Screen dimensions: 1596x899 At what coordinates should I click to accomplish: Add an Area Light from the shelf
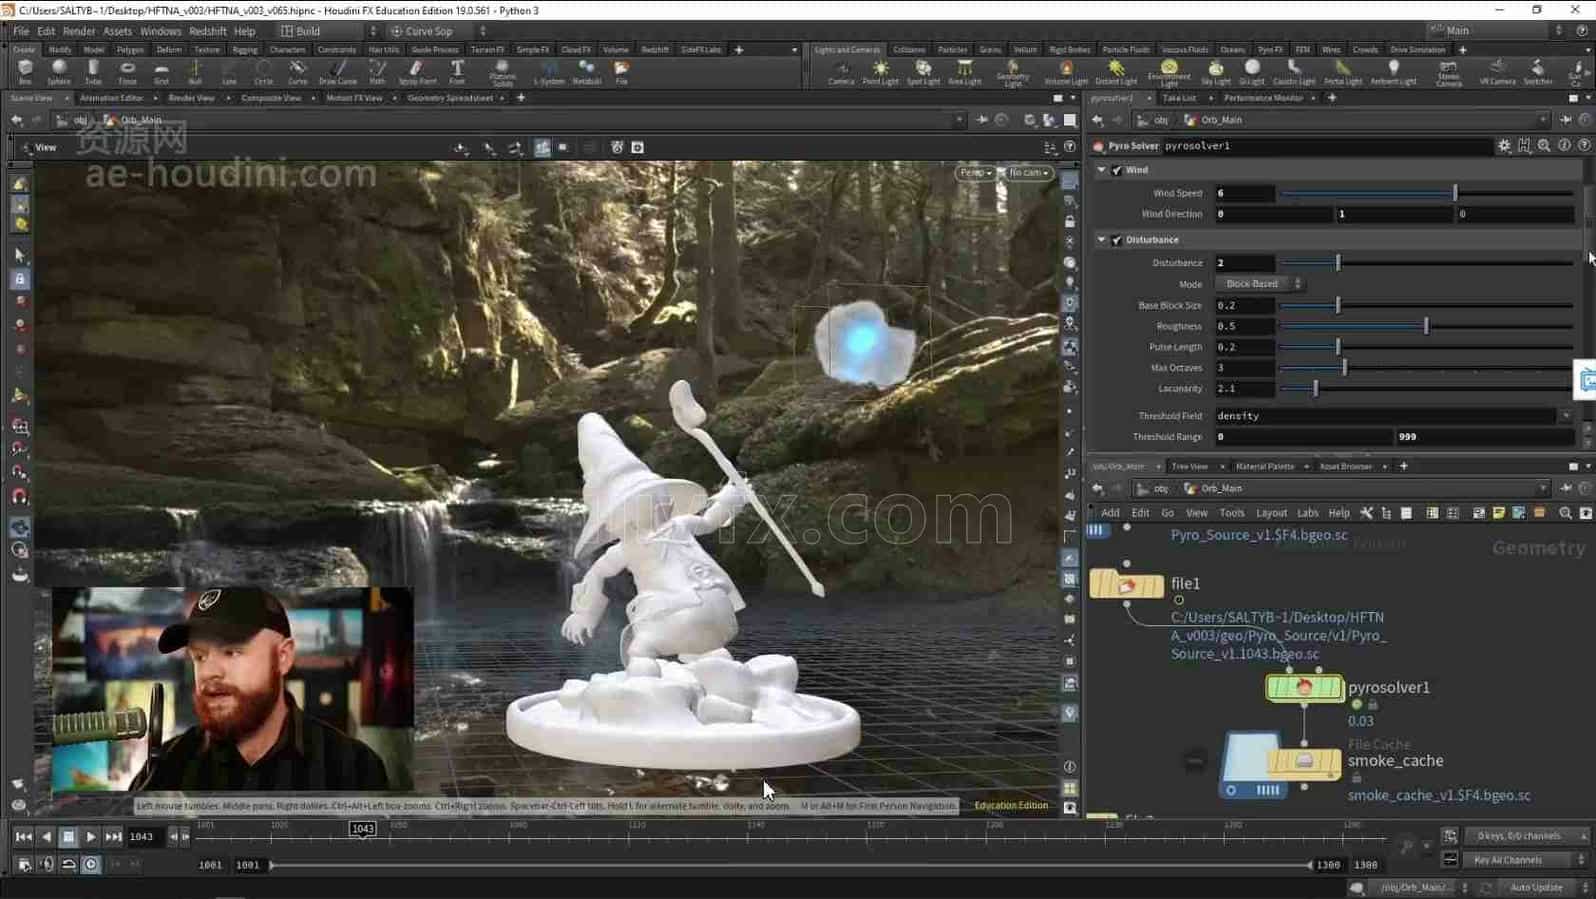pyautogui.click(x=965, y=71)
